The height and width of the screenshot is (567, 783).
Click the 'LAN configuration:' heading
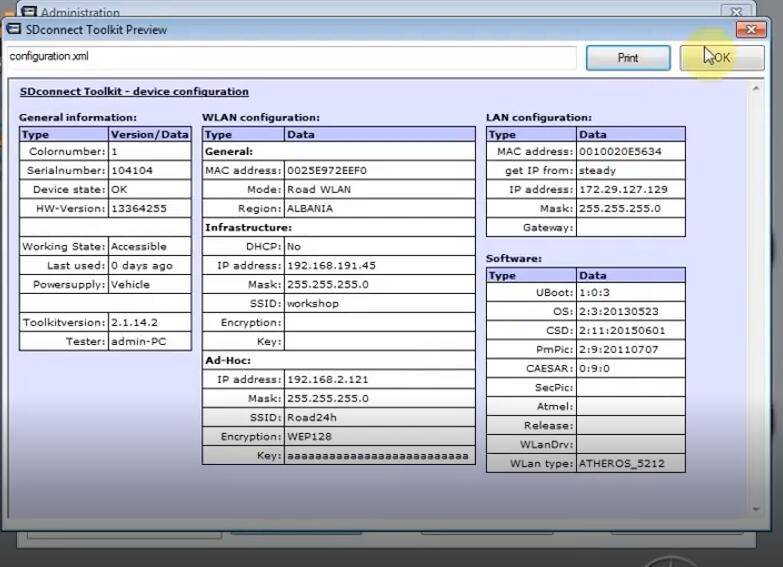539,117
